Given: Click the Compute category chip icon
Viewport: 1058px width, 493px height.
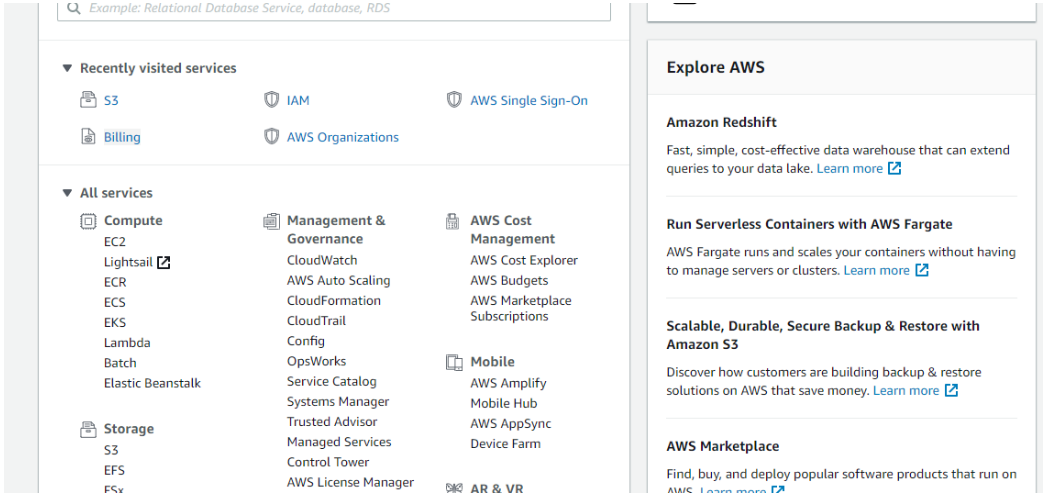Looking at the screenshot, I should click(88, 221).
